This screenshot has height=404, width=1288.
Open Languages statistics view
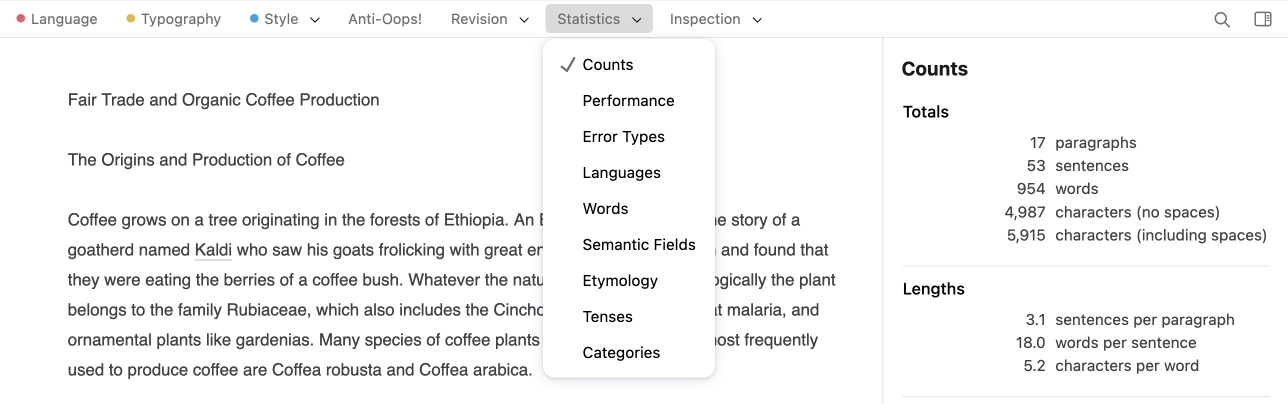pos(621,173)
